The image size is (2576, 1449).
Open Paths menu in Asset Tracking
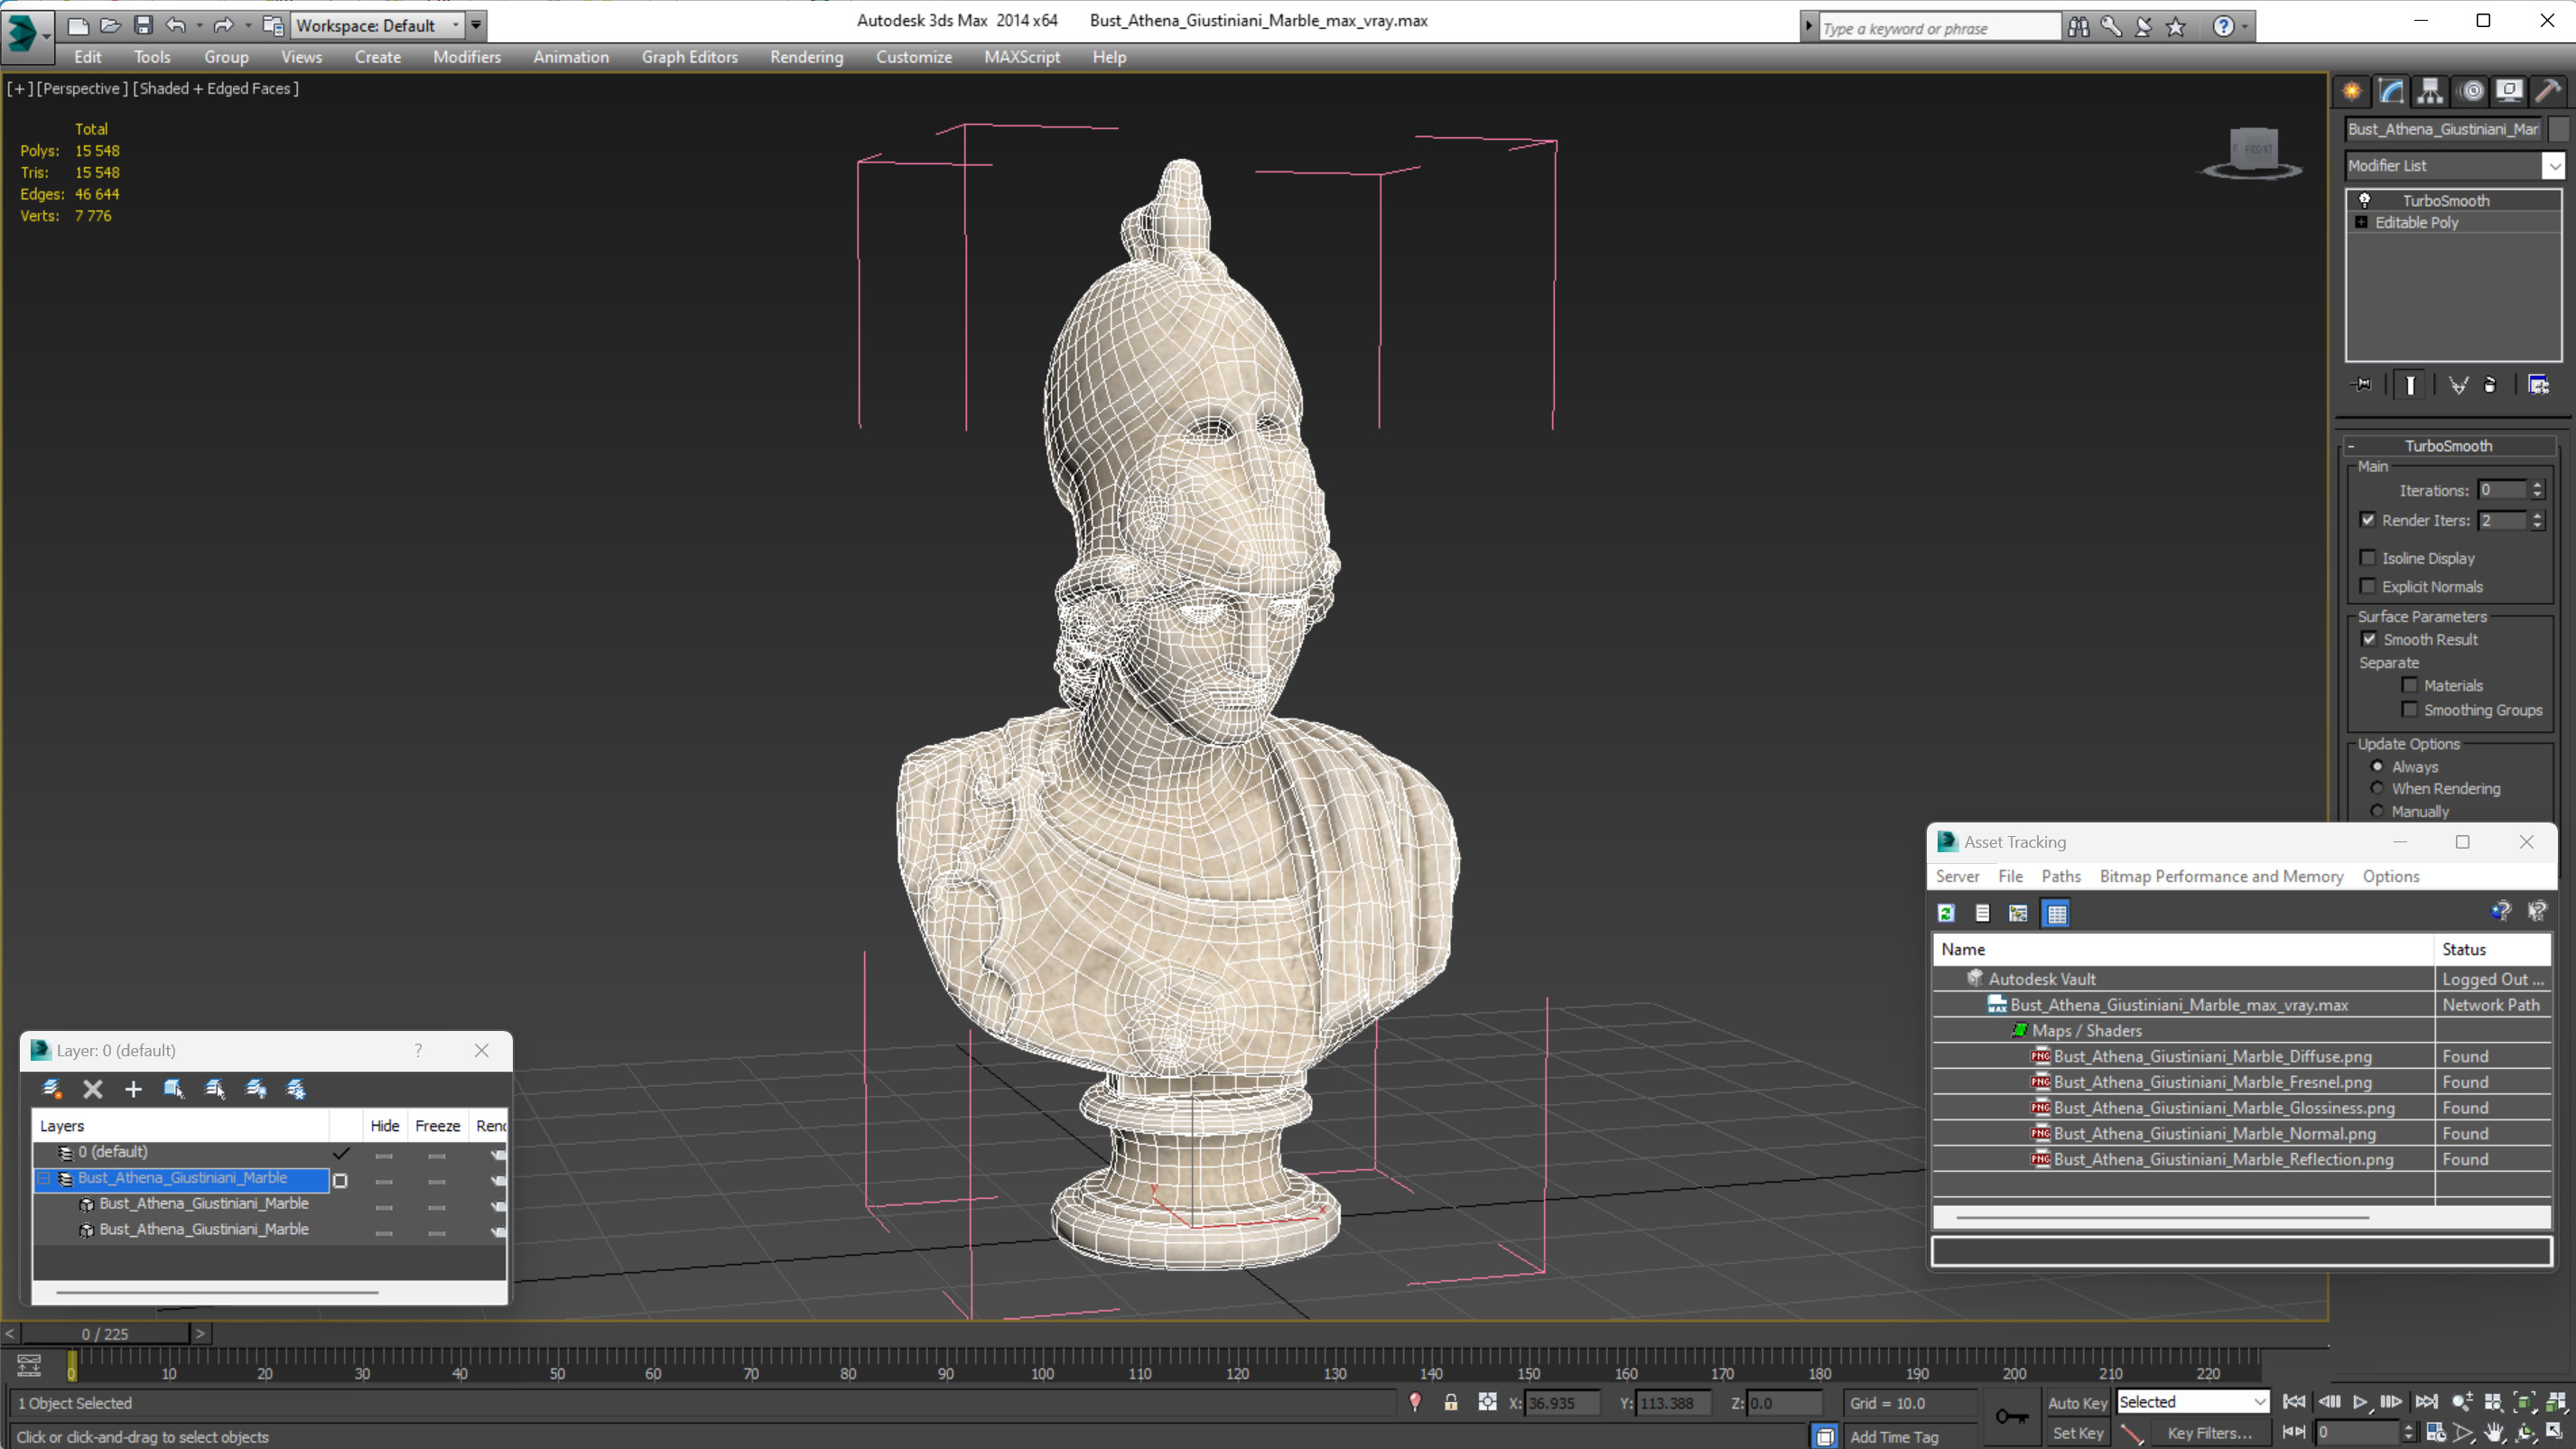click(2061, 876)
